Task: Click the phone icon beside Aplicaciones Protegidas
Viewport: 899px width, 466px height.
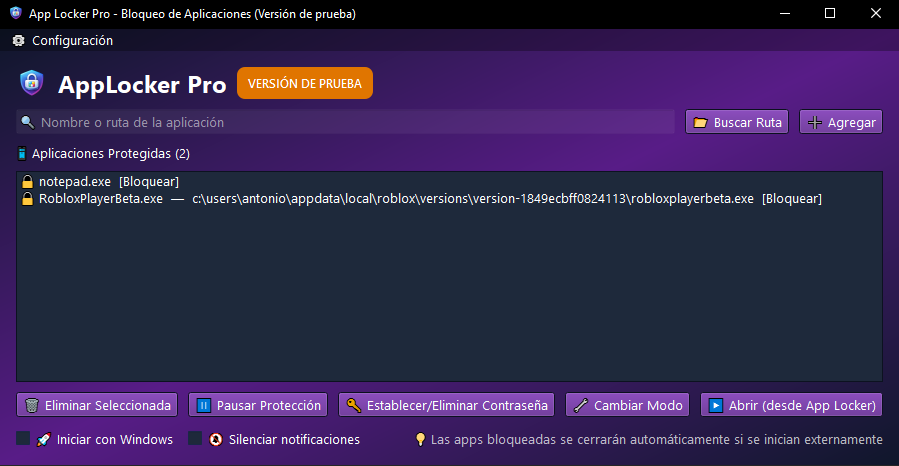Action: pyautogui.click(x=22, y=154)
